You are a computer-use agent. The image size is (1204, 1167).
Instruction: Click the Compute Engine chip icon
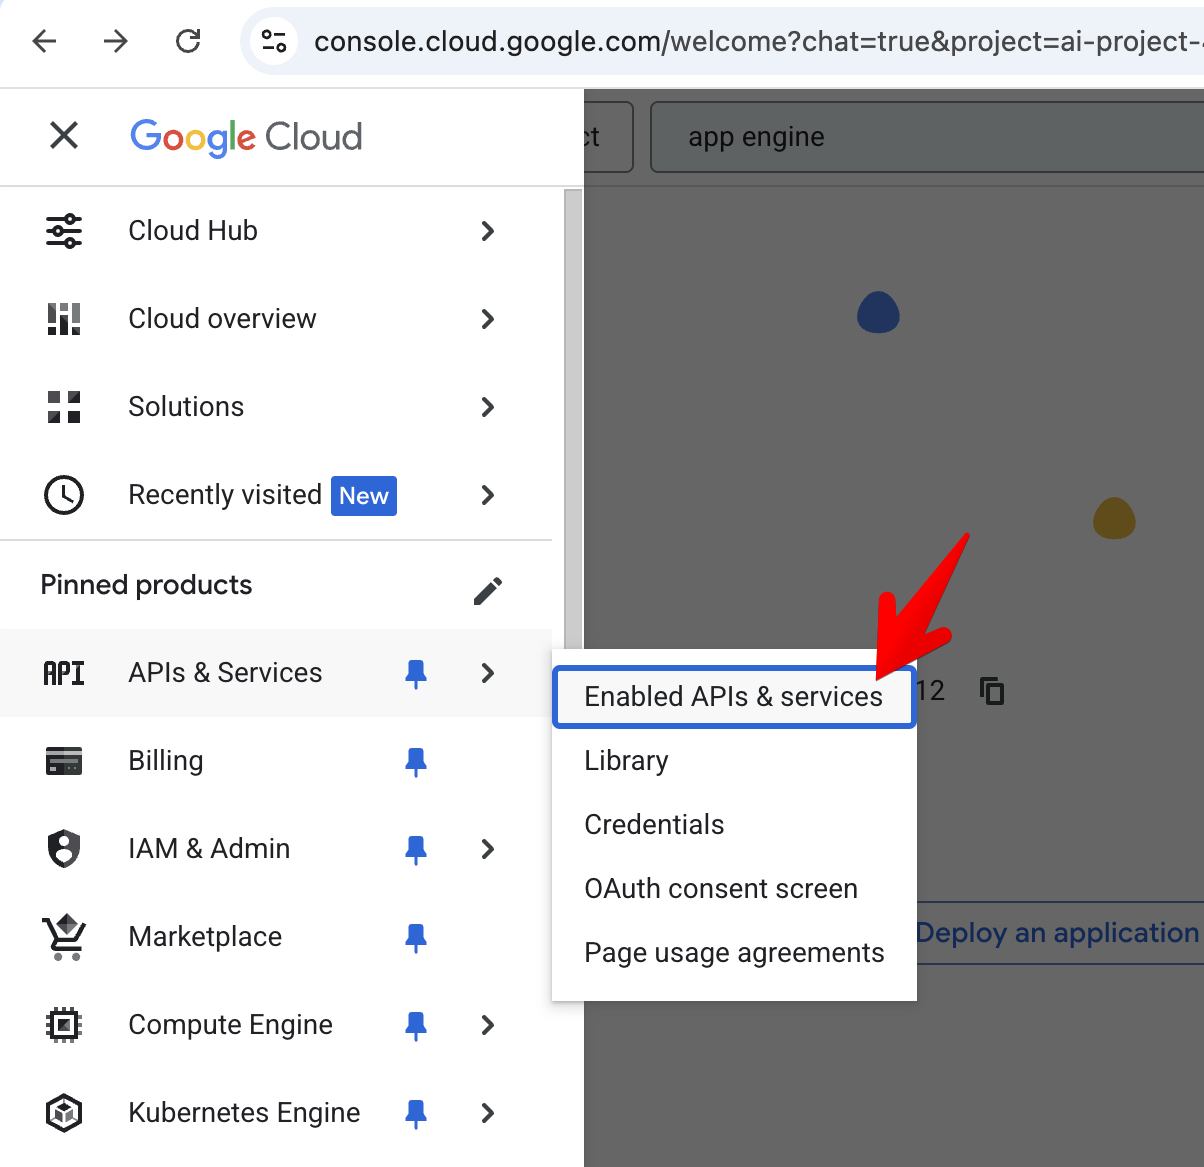[64, 1025]
